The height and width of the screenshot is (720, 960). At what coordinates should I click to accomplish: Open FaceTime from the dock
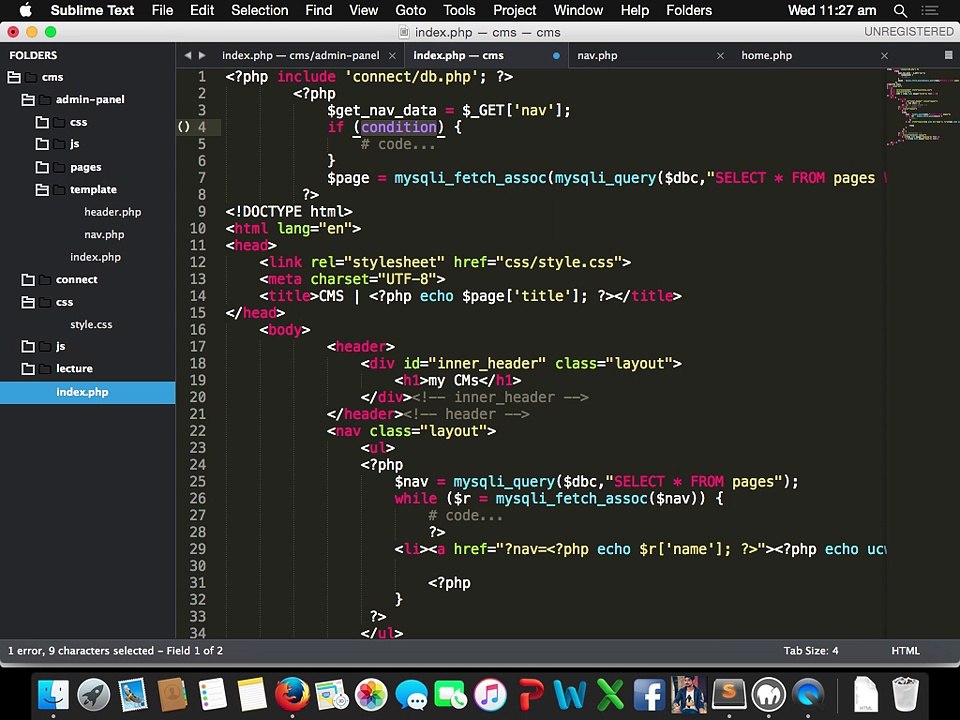[x=451, y=695]
